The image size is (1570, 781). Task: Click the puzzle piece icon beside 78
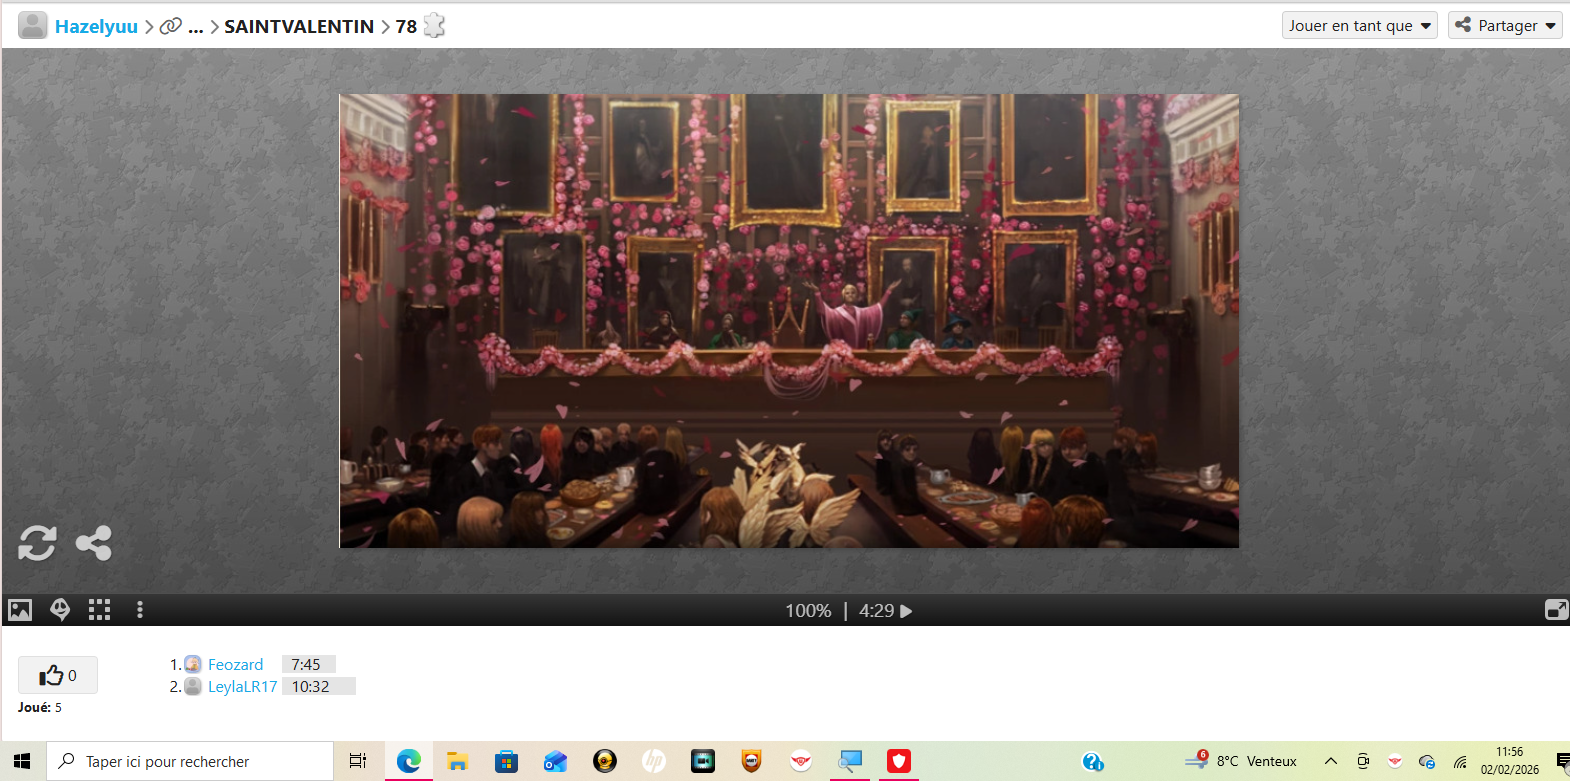(434, 25)
